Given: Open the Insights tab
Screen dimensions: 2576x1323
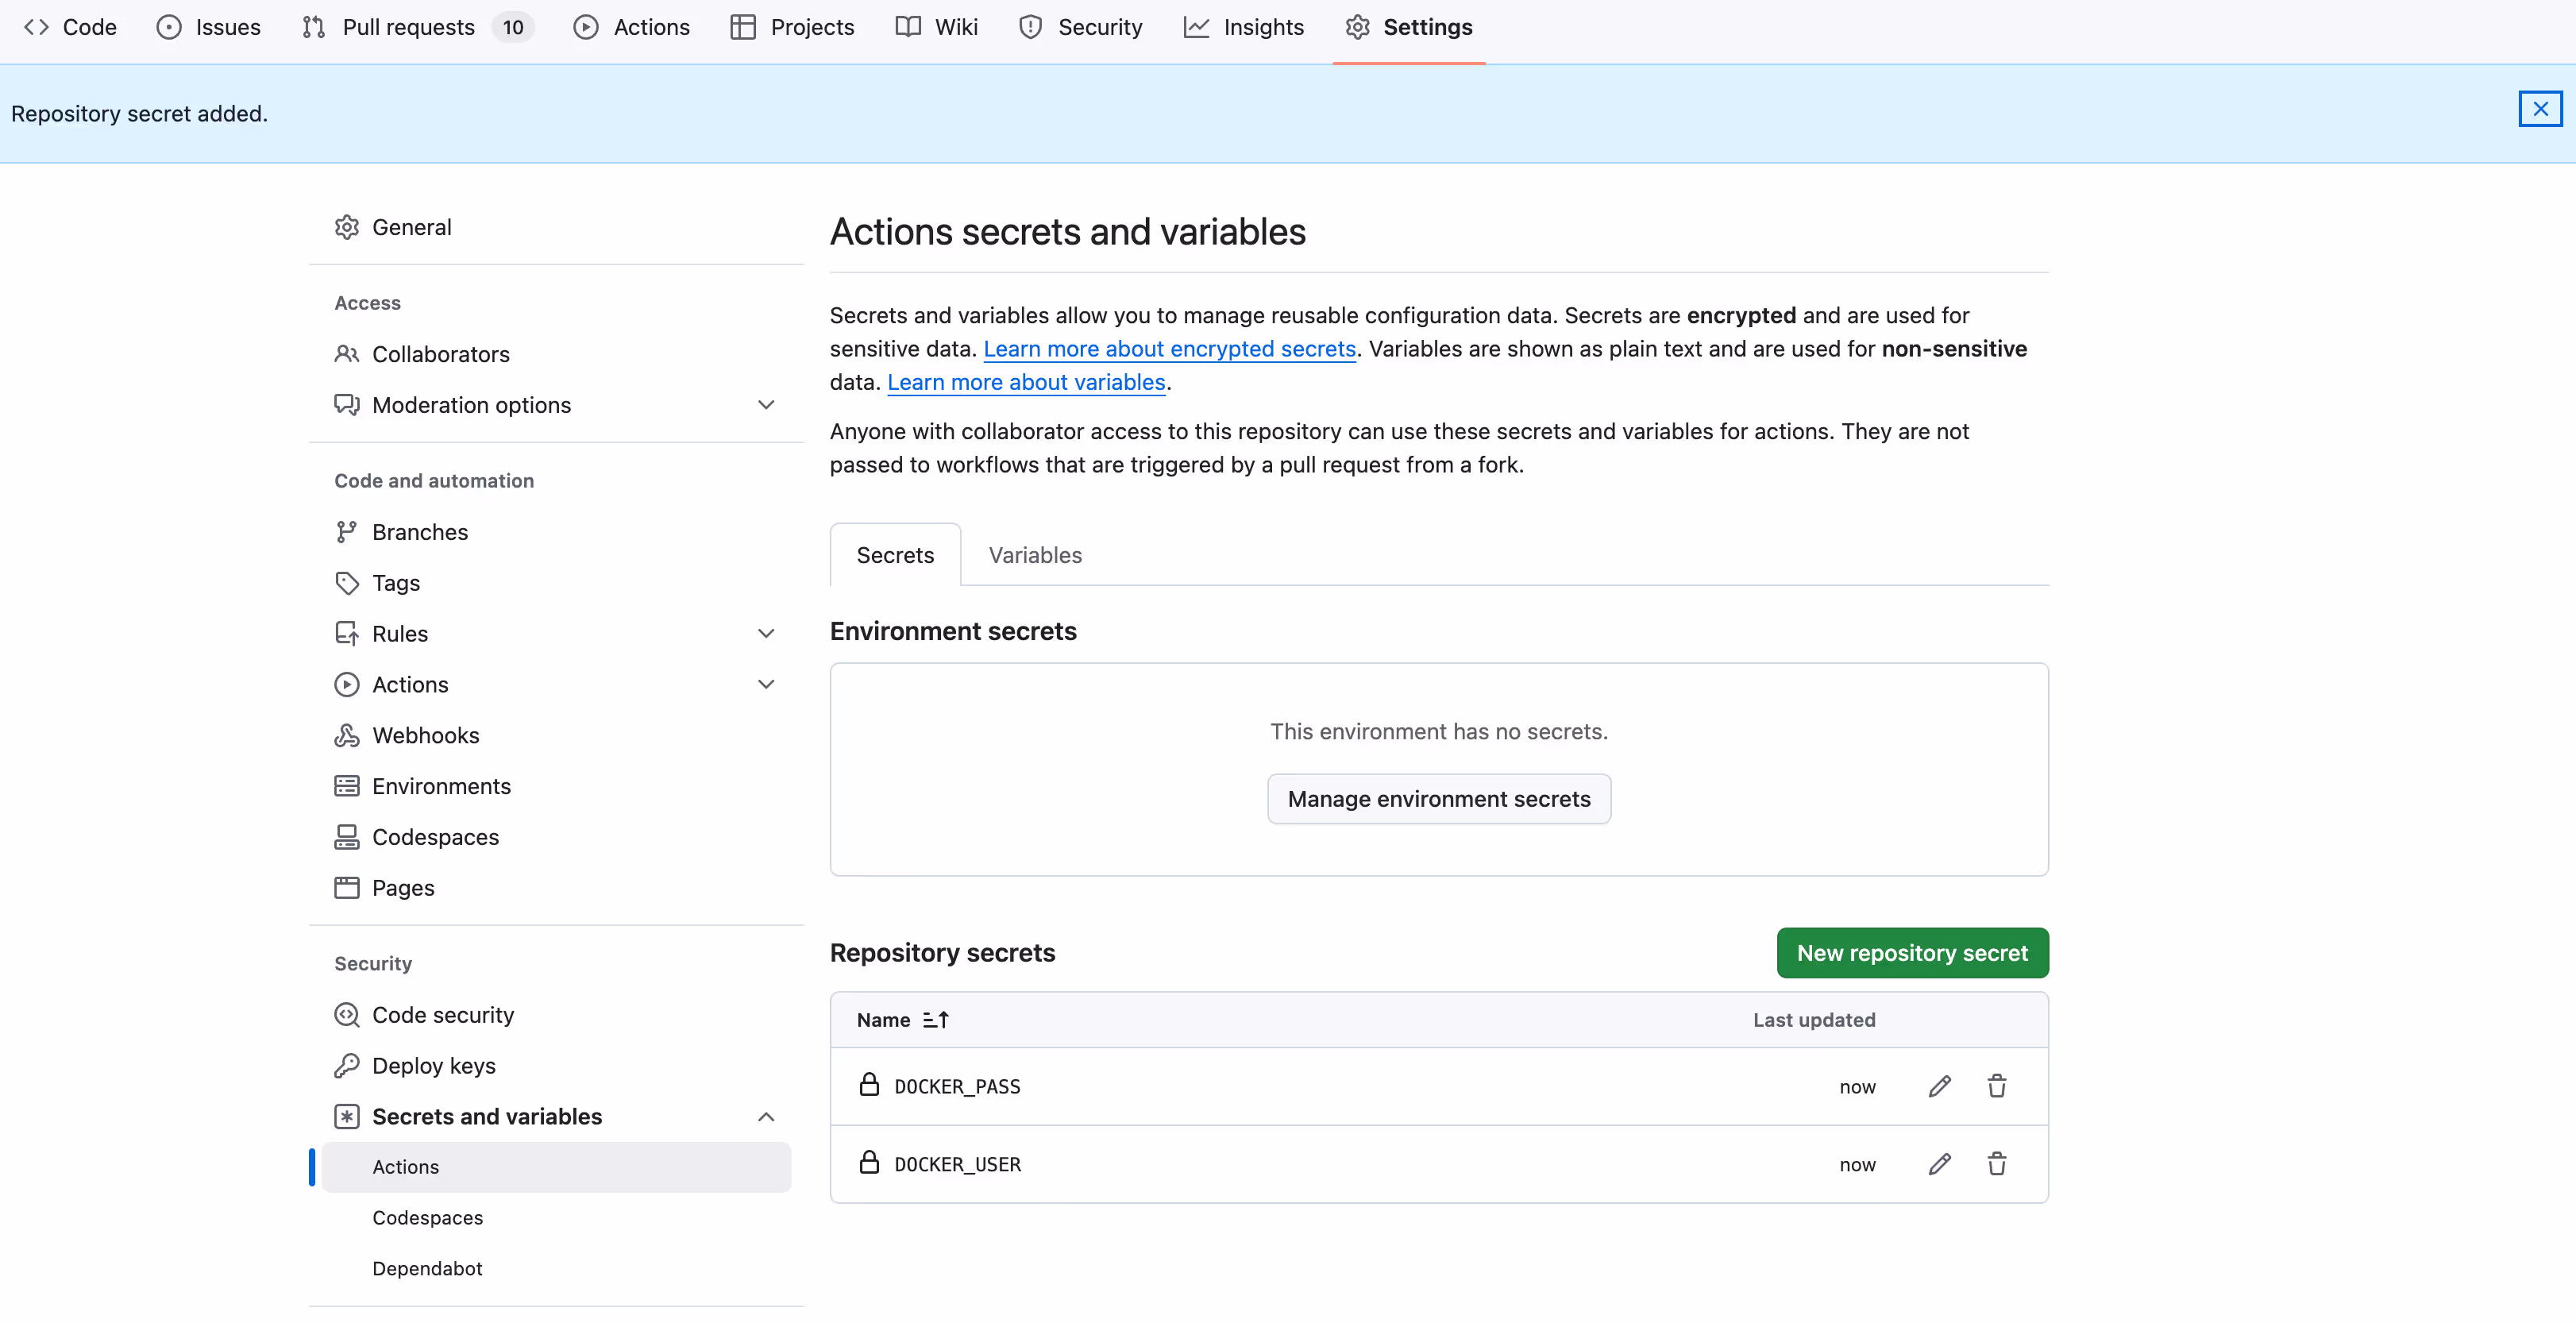Looking at the screenshot, I should (x=1244, y=27).
